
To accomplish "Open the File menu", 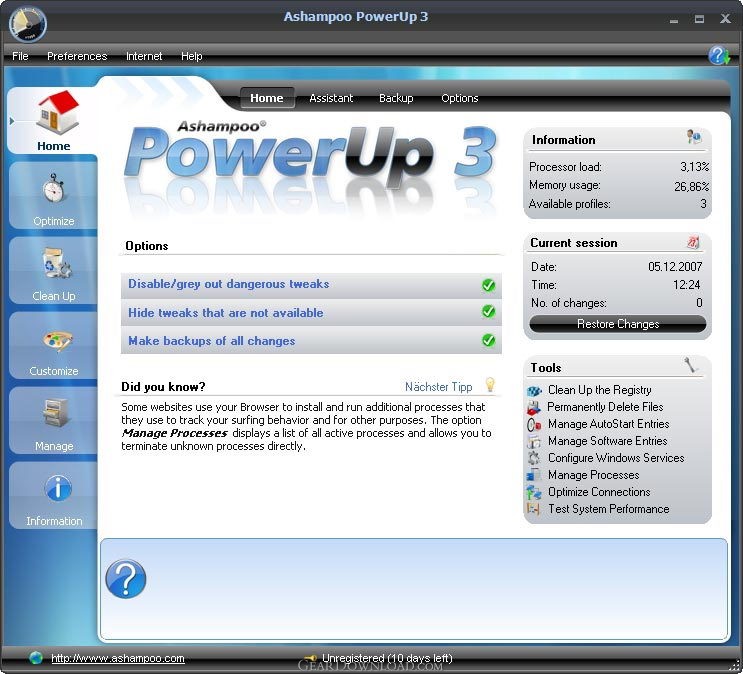I will 20,56.
